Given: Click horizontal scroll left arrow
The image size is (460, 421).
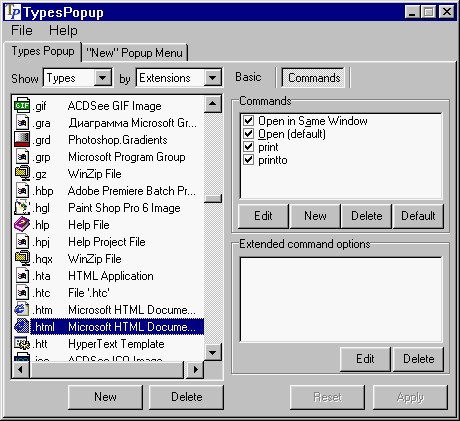Looking at the screenshot, I should coord(21,369).
